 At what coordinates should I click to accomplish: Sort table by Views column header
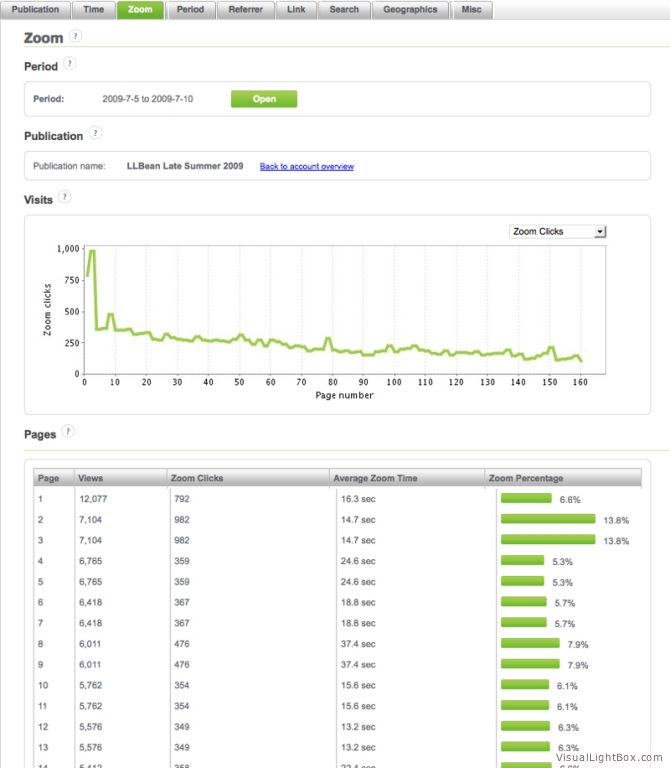click(x=91, y=478)
